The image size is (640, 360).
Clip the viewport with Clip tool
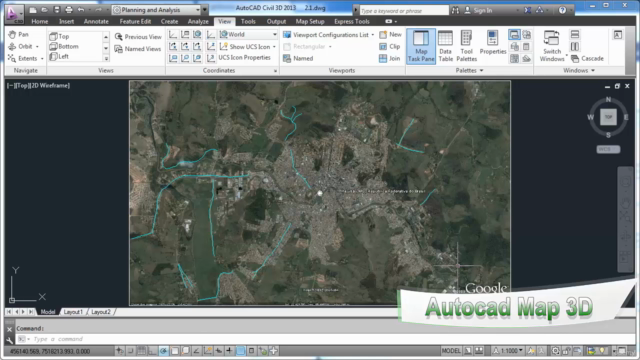(389, 47)
